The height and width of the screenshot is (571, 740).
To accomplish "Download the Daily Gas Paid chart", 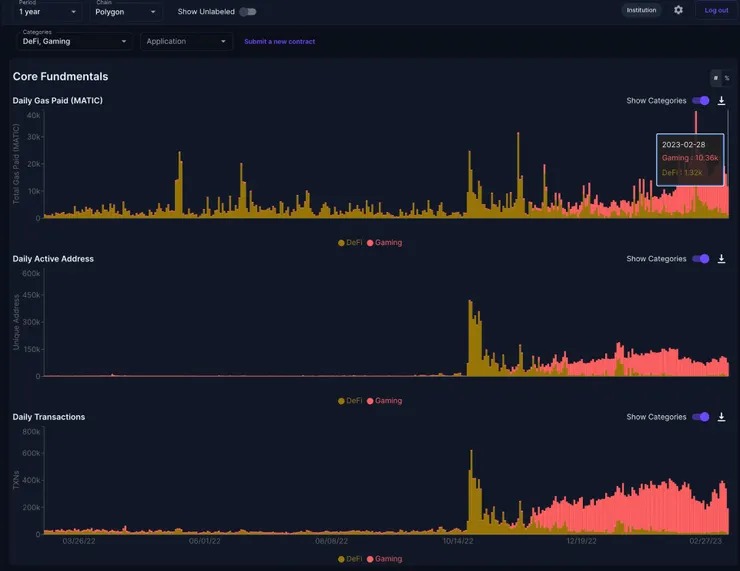I will point(721,101).
